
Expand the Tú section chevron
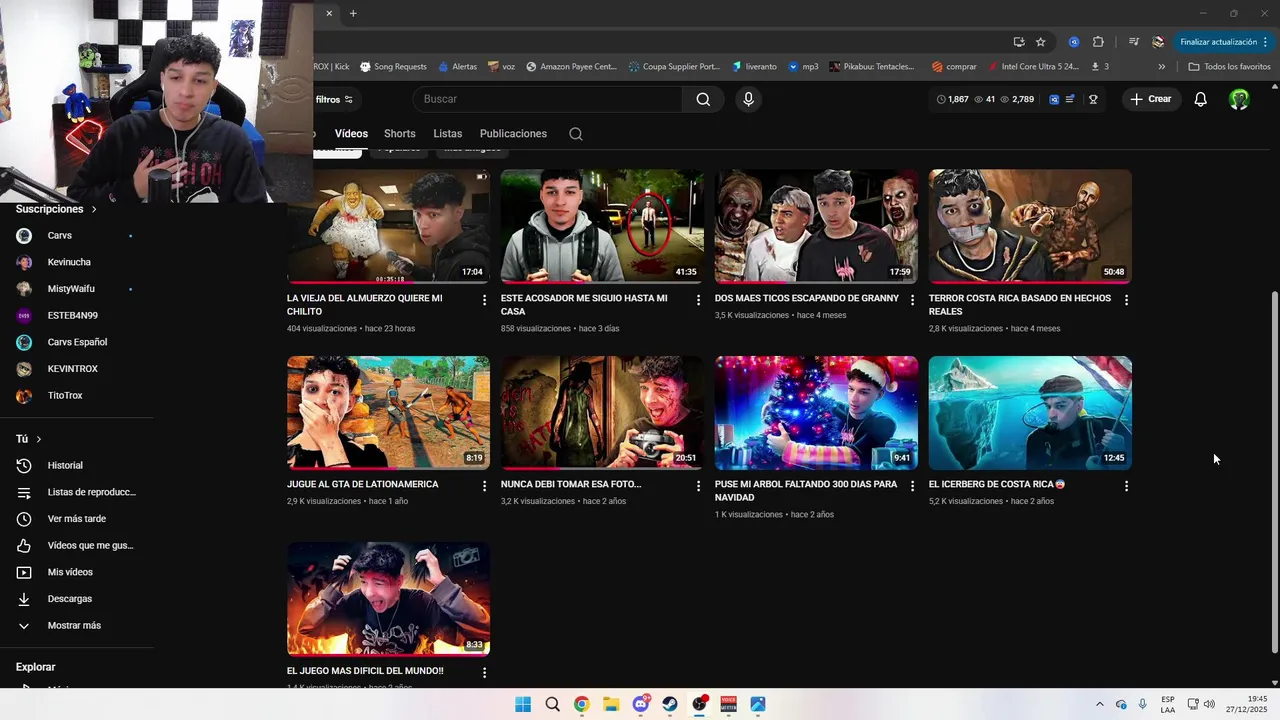pos(39,439)
